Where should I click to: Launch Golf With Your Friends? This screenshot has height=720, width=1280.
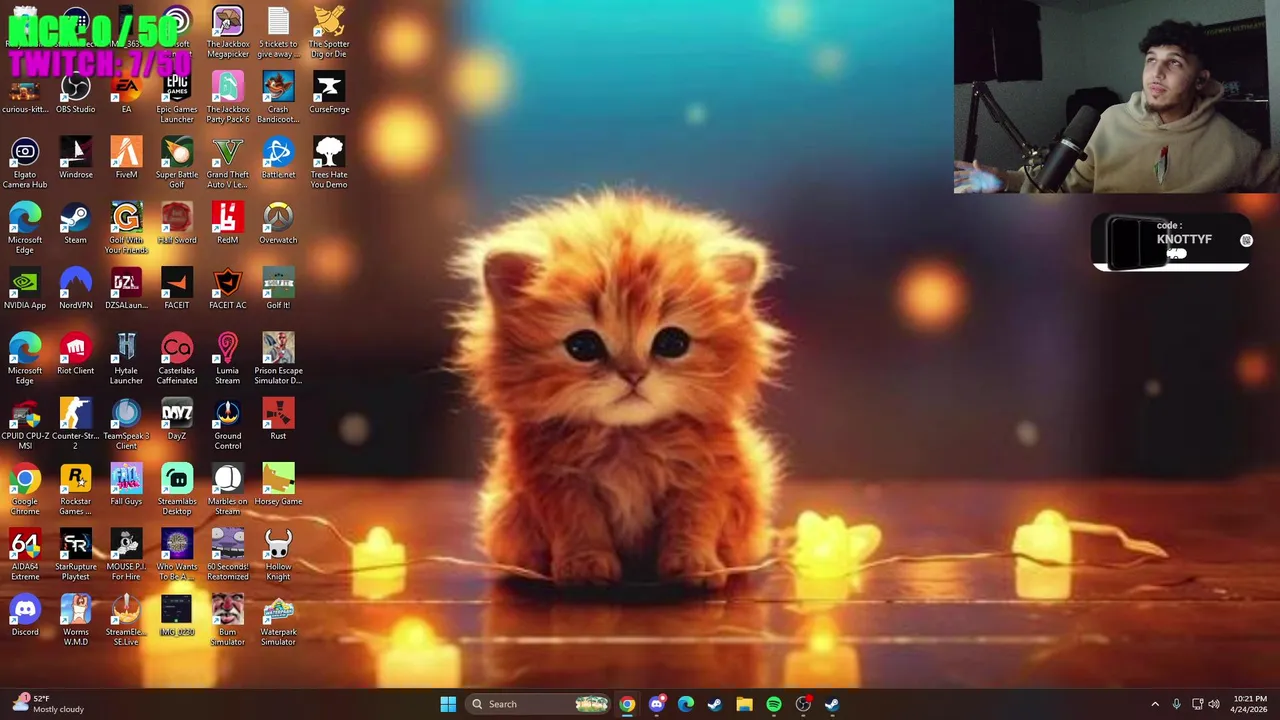click(x=126, y=228)
